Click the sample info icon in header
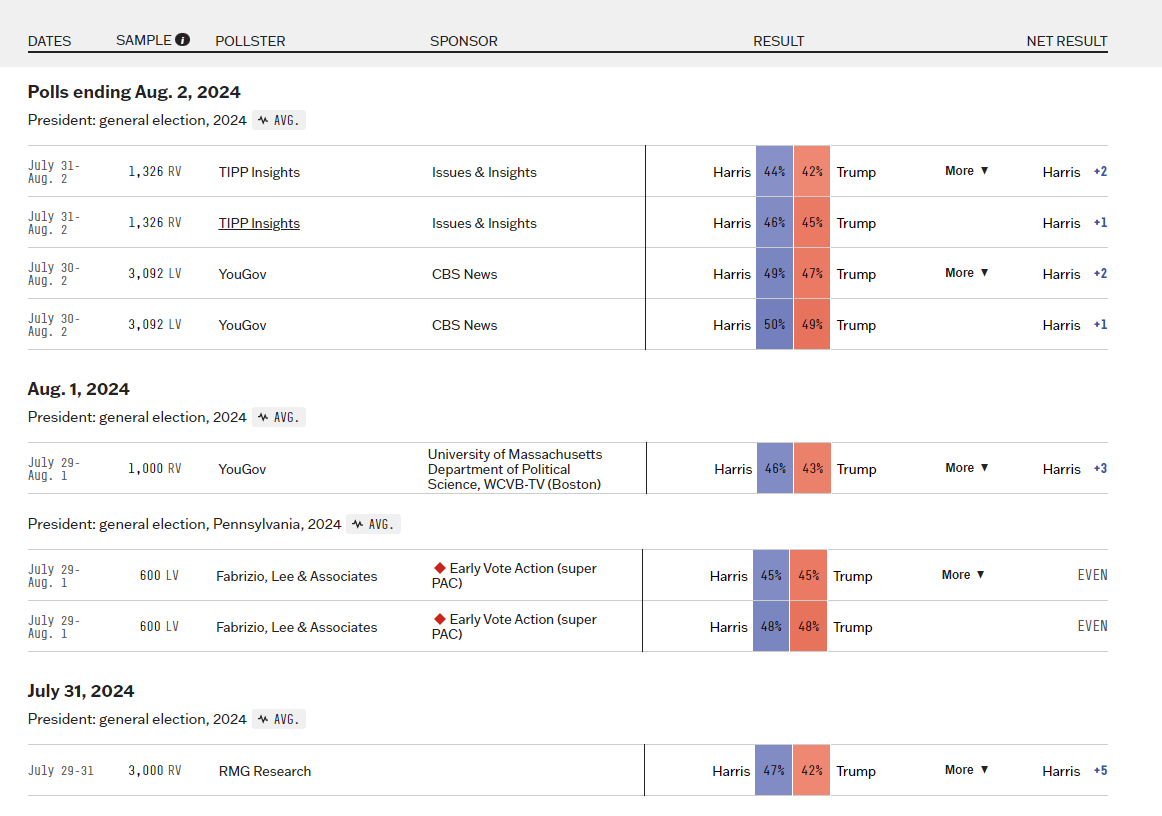 coord(182,40)
